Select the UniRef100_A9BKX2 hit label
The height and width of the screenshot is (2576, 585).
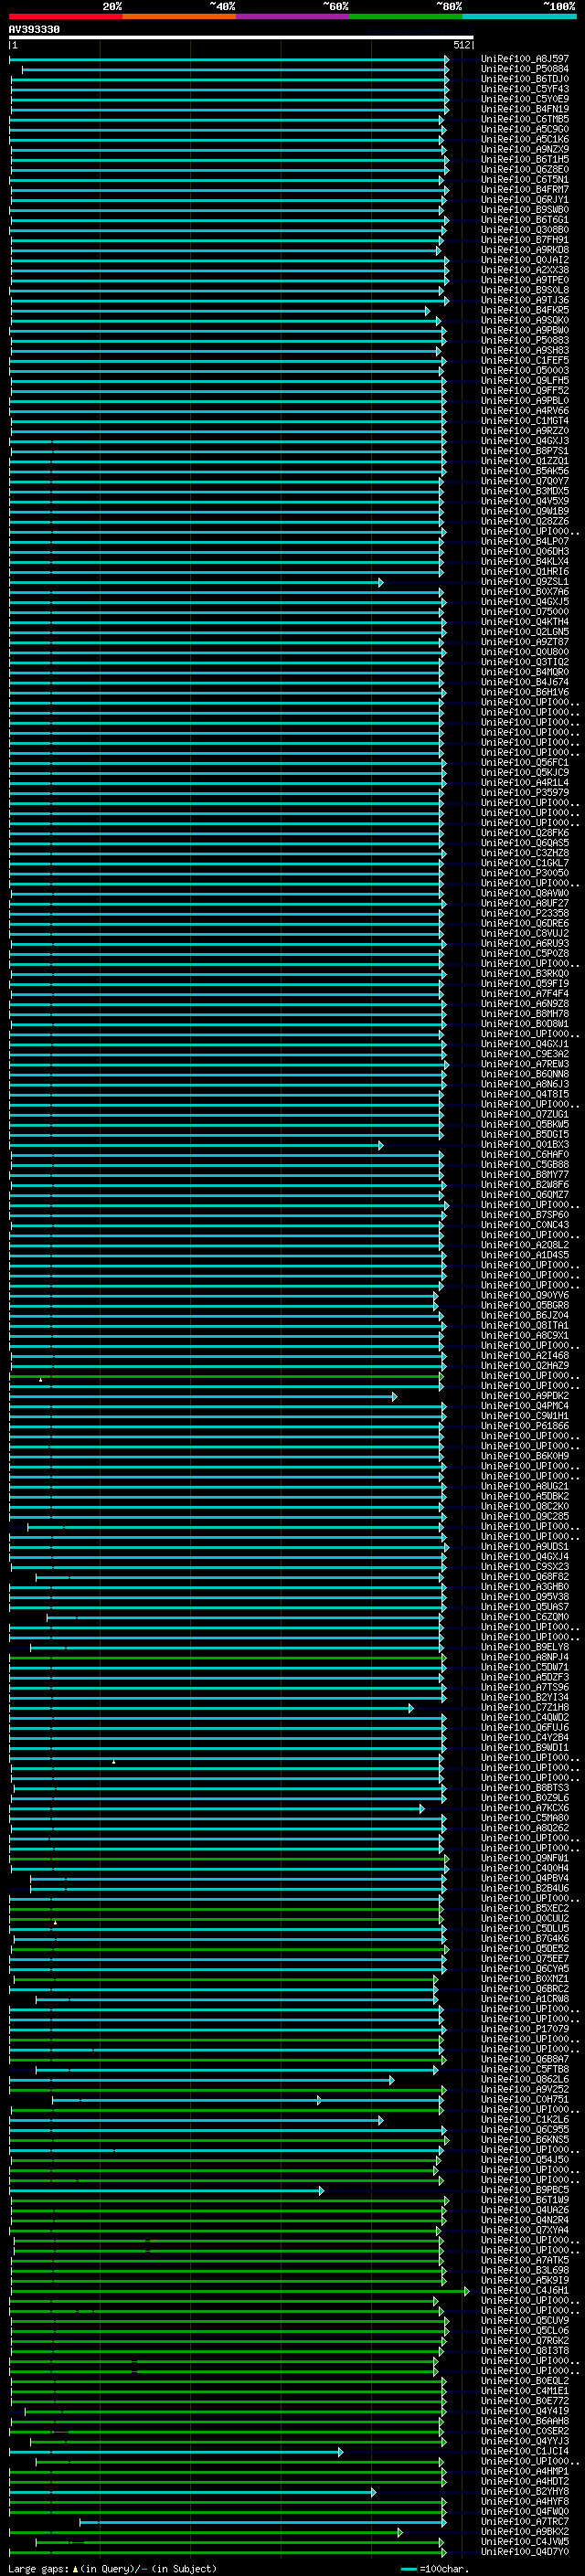pyautogui.click(x=525, y=2532)
